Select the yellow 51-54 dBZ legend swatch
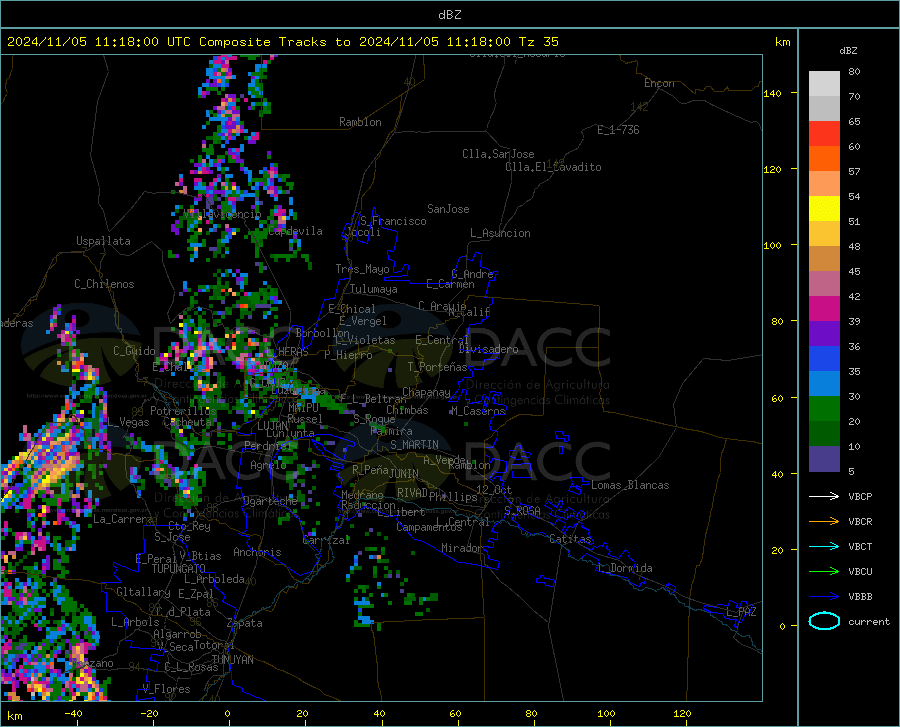The height and width of the screenshot is (727, 900). click(x=824, y=209)
